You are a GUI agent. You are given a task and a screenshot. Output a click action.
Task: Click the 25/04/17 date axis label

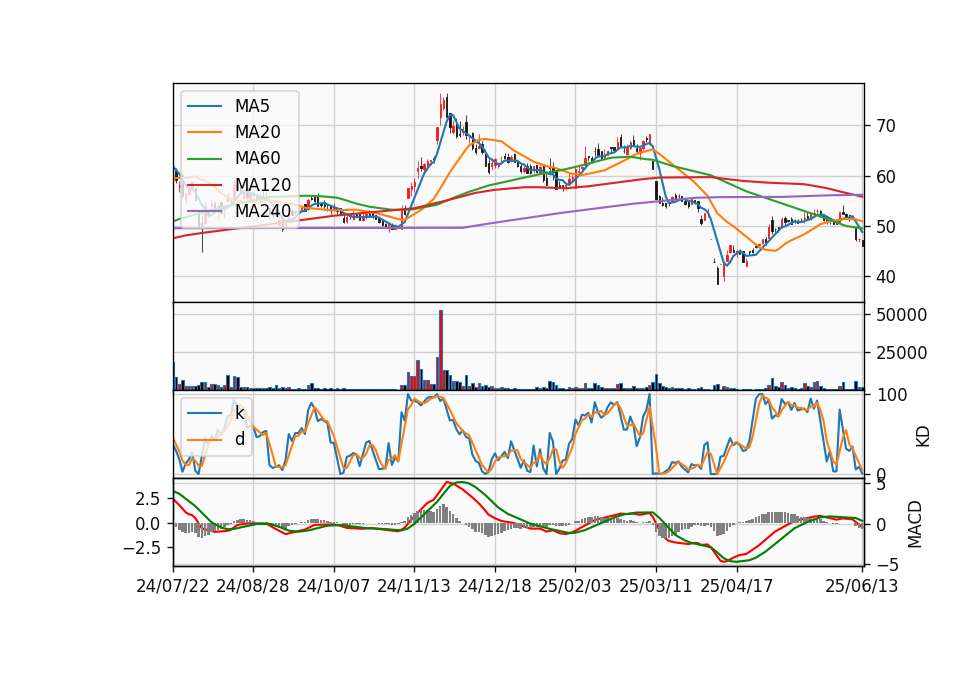[737, 586]
